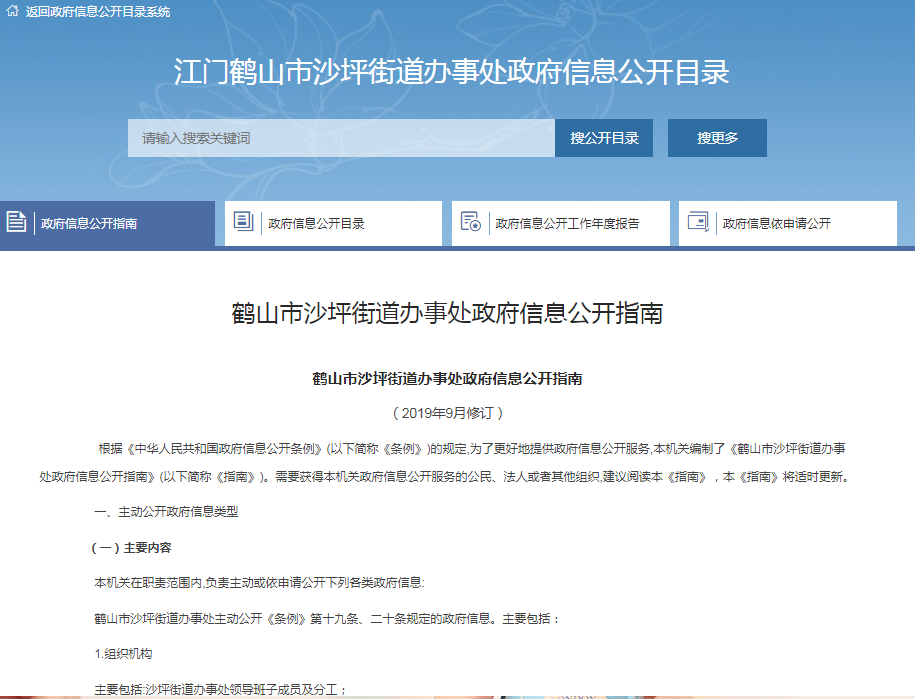The height and width of the screenshot is (699, 915).
Task: Open the 政府信息依申请公开 tab
Action: point(788,223)
